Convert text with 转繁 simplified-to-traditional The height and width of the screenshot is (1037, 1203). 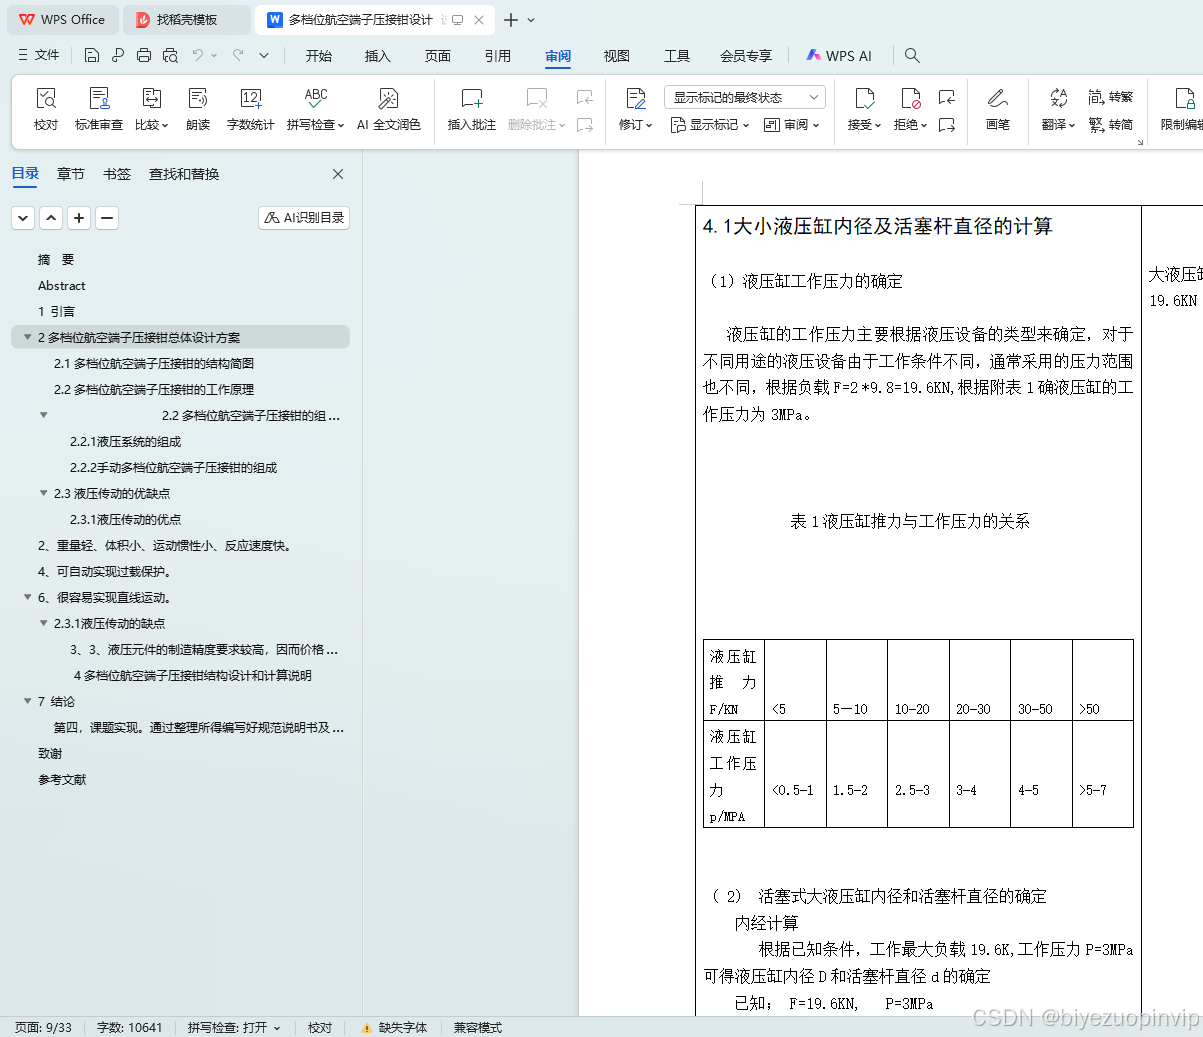(1111, 97)
